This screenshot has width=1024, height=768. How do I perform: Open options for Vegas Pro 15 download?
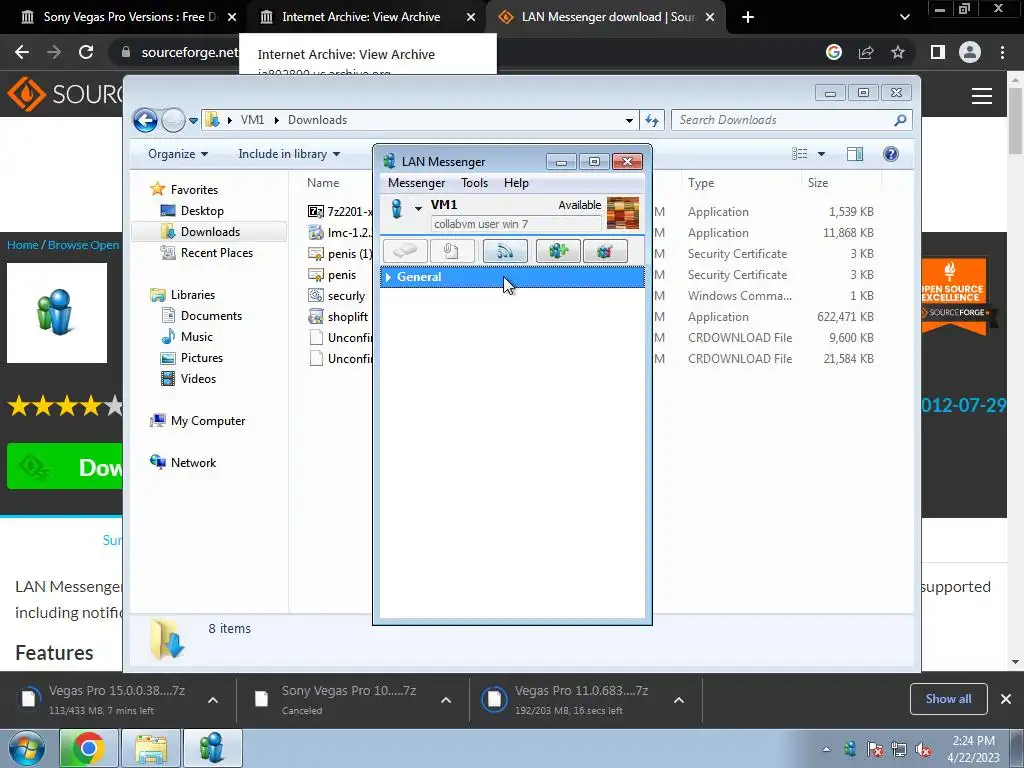click(x=213, y=700)
